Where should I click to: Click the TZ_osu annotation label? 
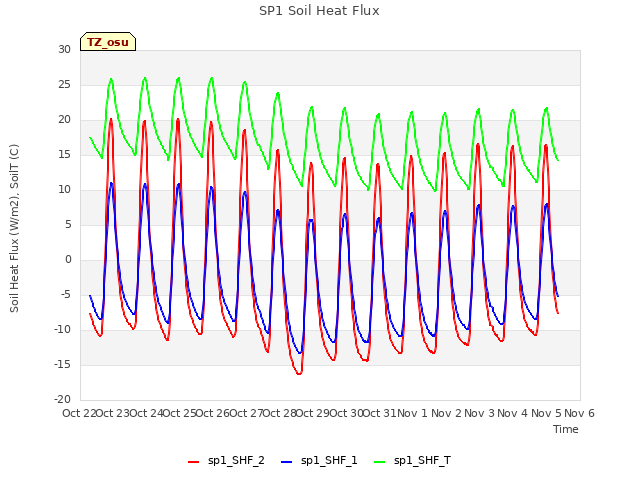click(108, 42)
